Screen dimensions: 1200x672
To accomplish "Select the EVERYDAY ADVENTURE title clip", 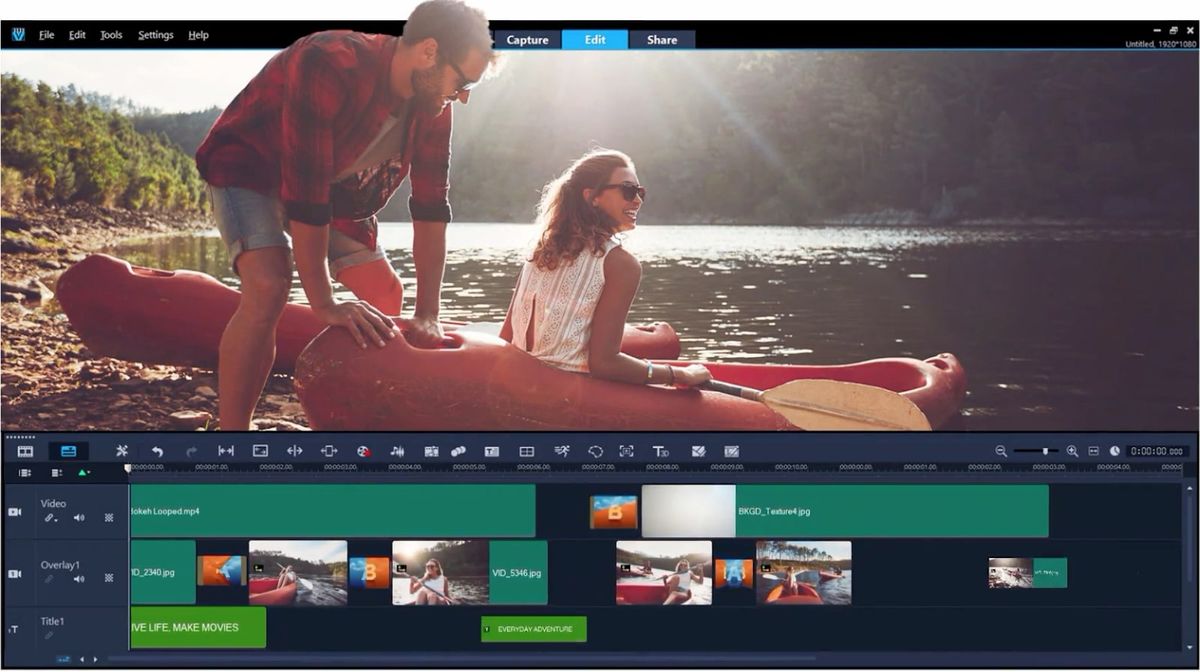I will (534, 629).
